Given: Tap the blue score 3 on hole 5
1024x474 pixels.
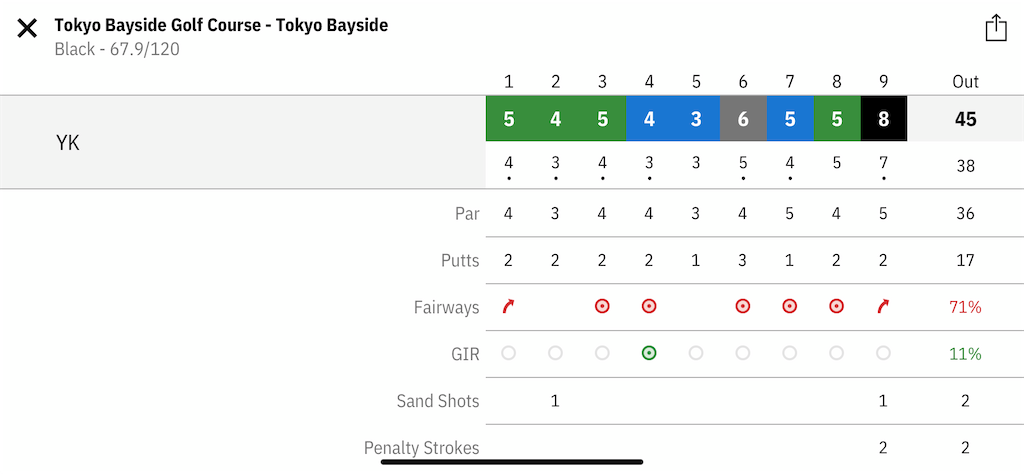Looking at the screenshot, I should (696, 119).
